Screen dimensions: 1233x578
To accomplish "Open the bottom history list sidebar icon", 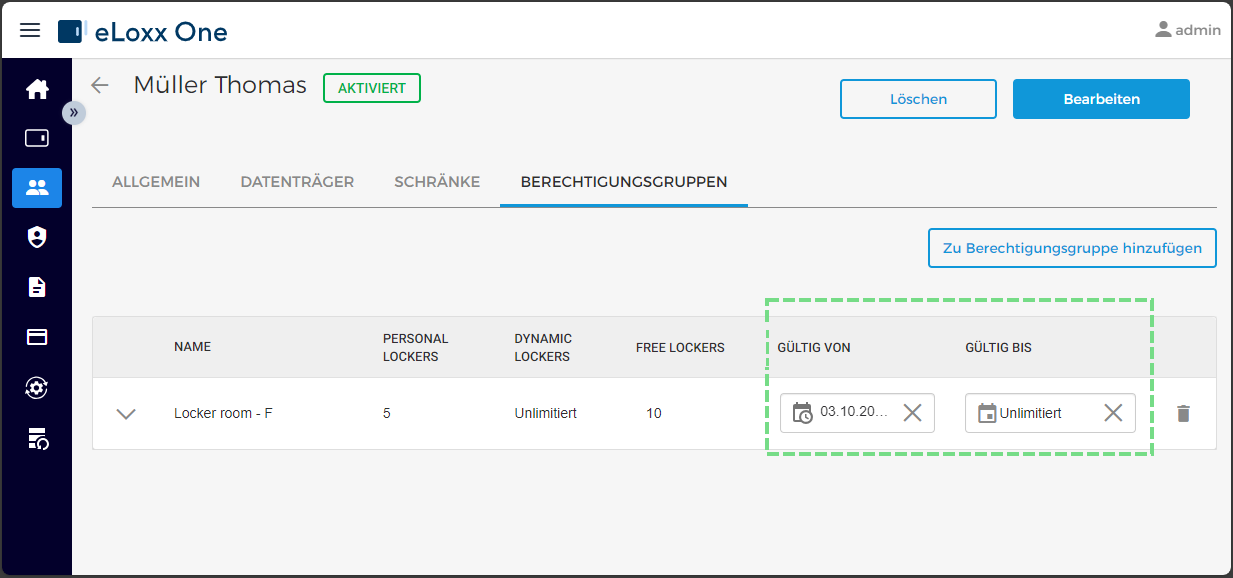I will [x=37, y=437].
